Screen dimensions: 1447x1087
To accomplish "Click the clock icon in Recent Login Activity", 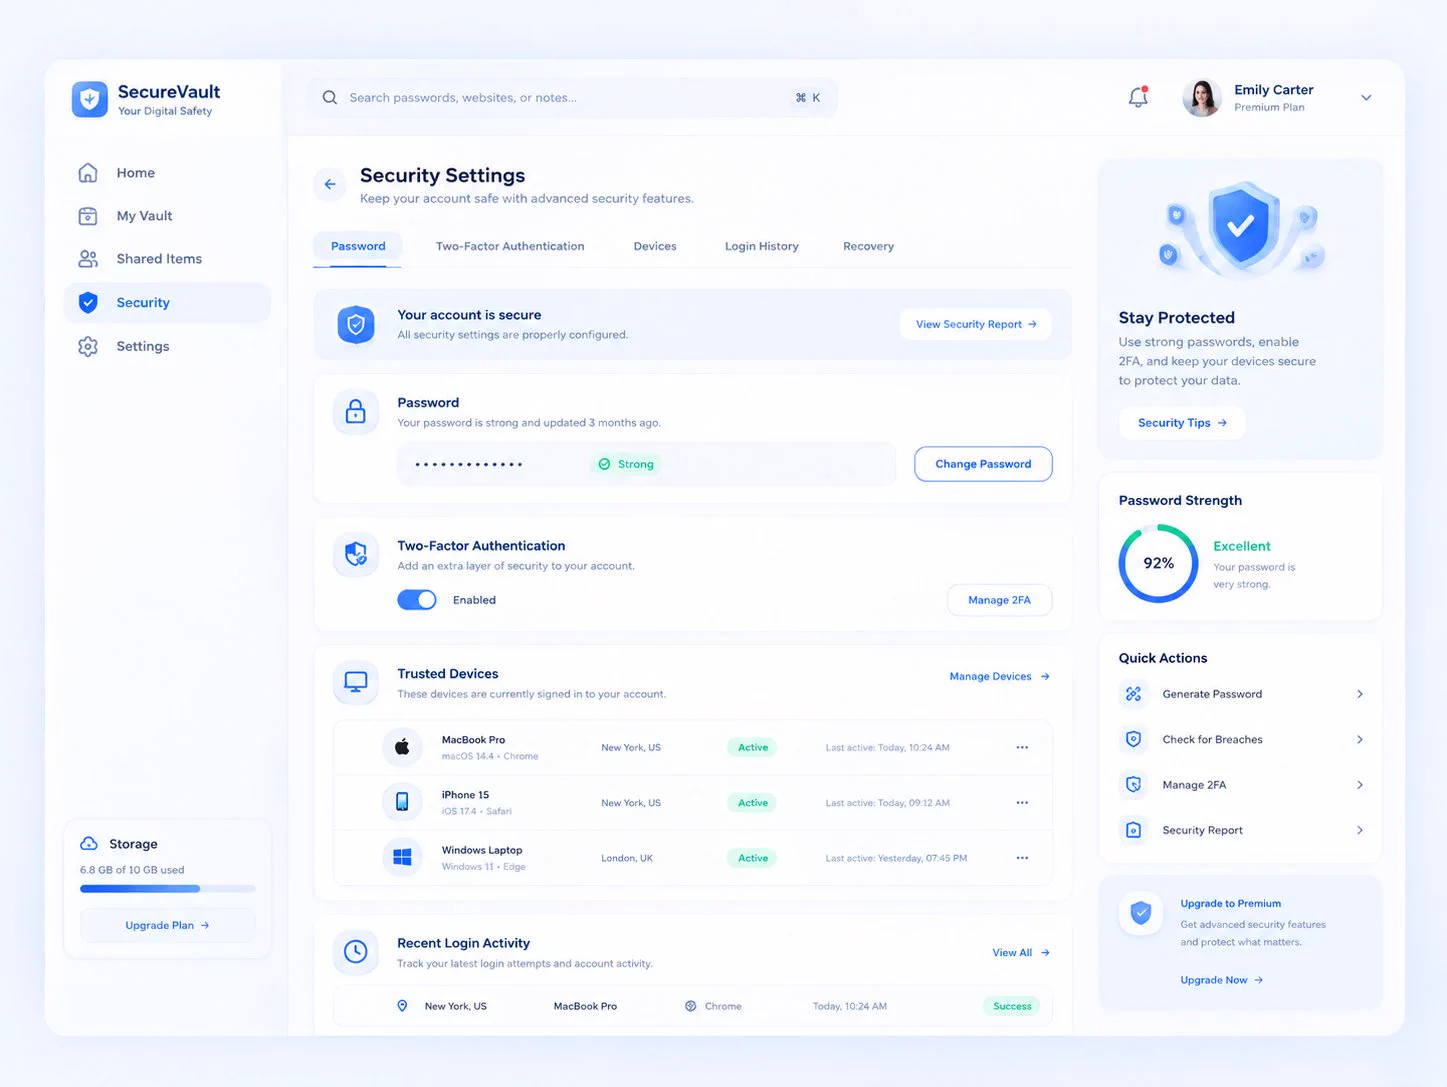I will click(x=355, y=952).
